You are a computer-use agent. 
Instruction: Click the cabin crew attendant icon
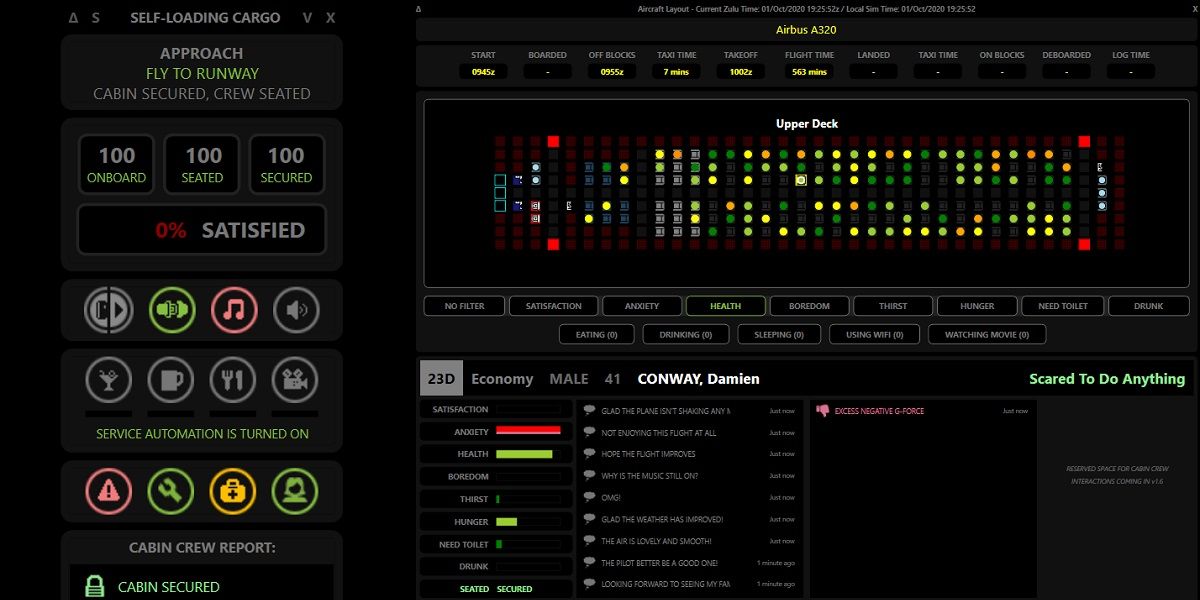point(295,491)
